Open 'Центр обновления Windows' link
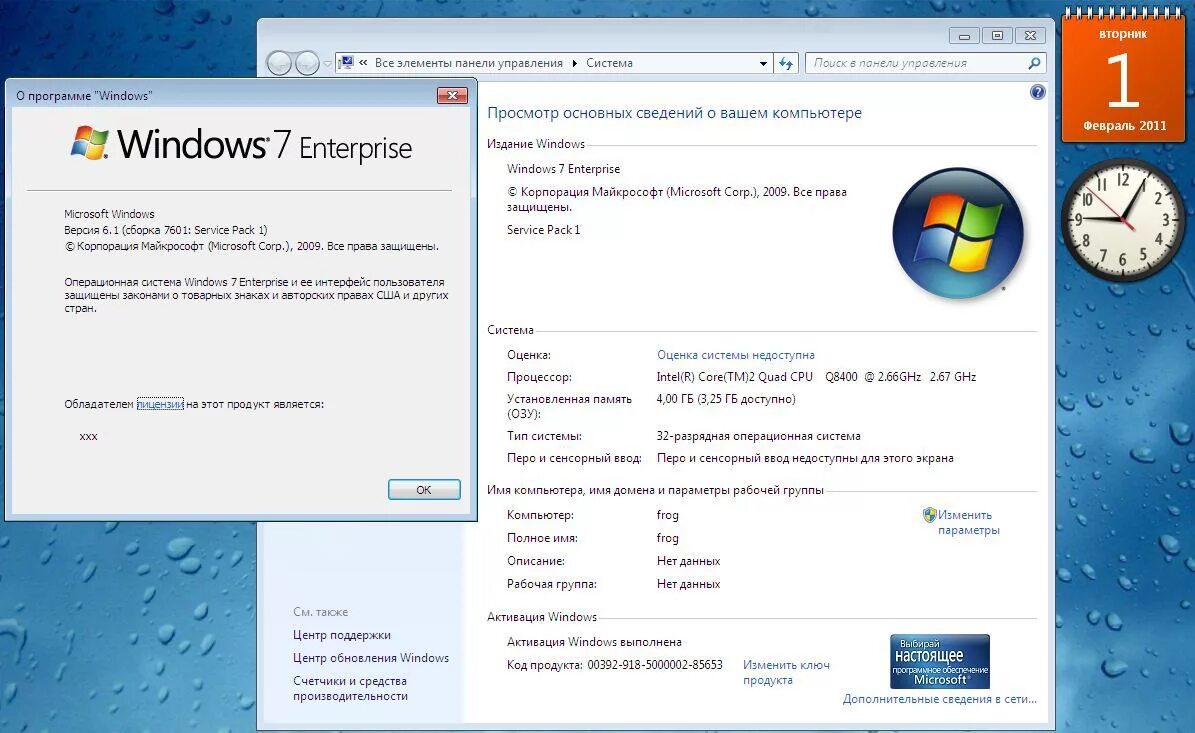The width and height of the screenshot is (1195, 733). click(371, 658)
